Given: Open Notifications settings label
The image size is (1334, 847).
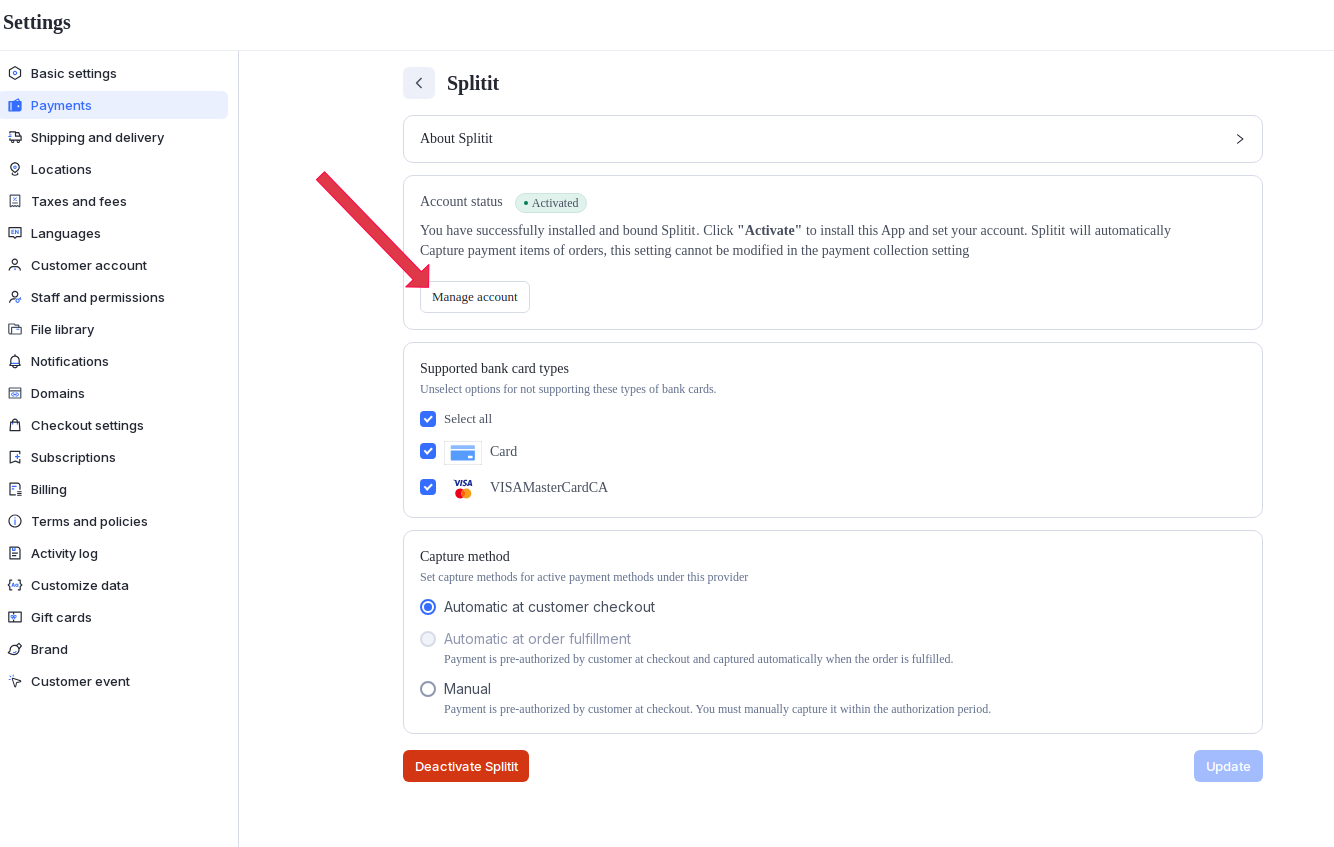Looking at the screenshot, I should coord(70,361).
